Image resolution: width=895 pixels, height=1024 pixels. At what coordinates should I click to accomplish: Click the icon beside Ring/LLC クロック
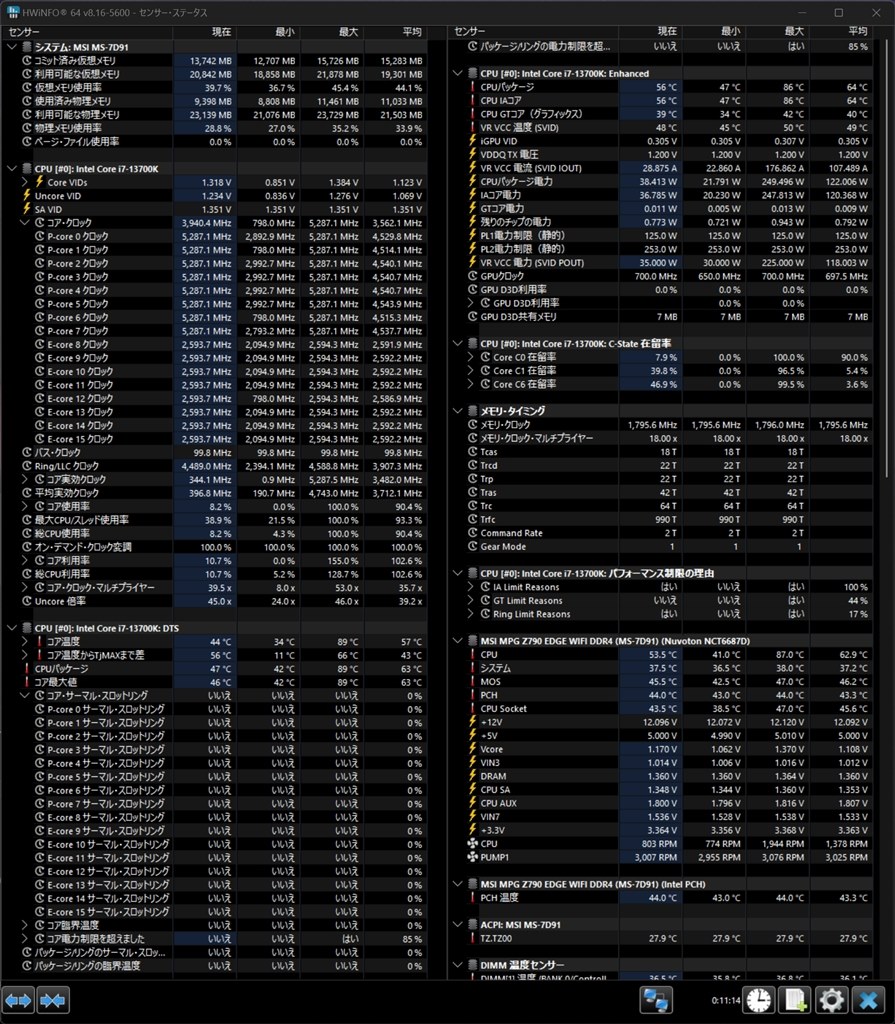pyautogui.click(x=27, y=466)
